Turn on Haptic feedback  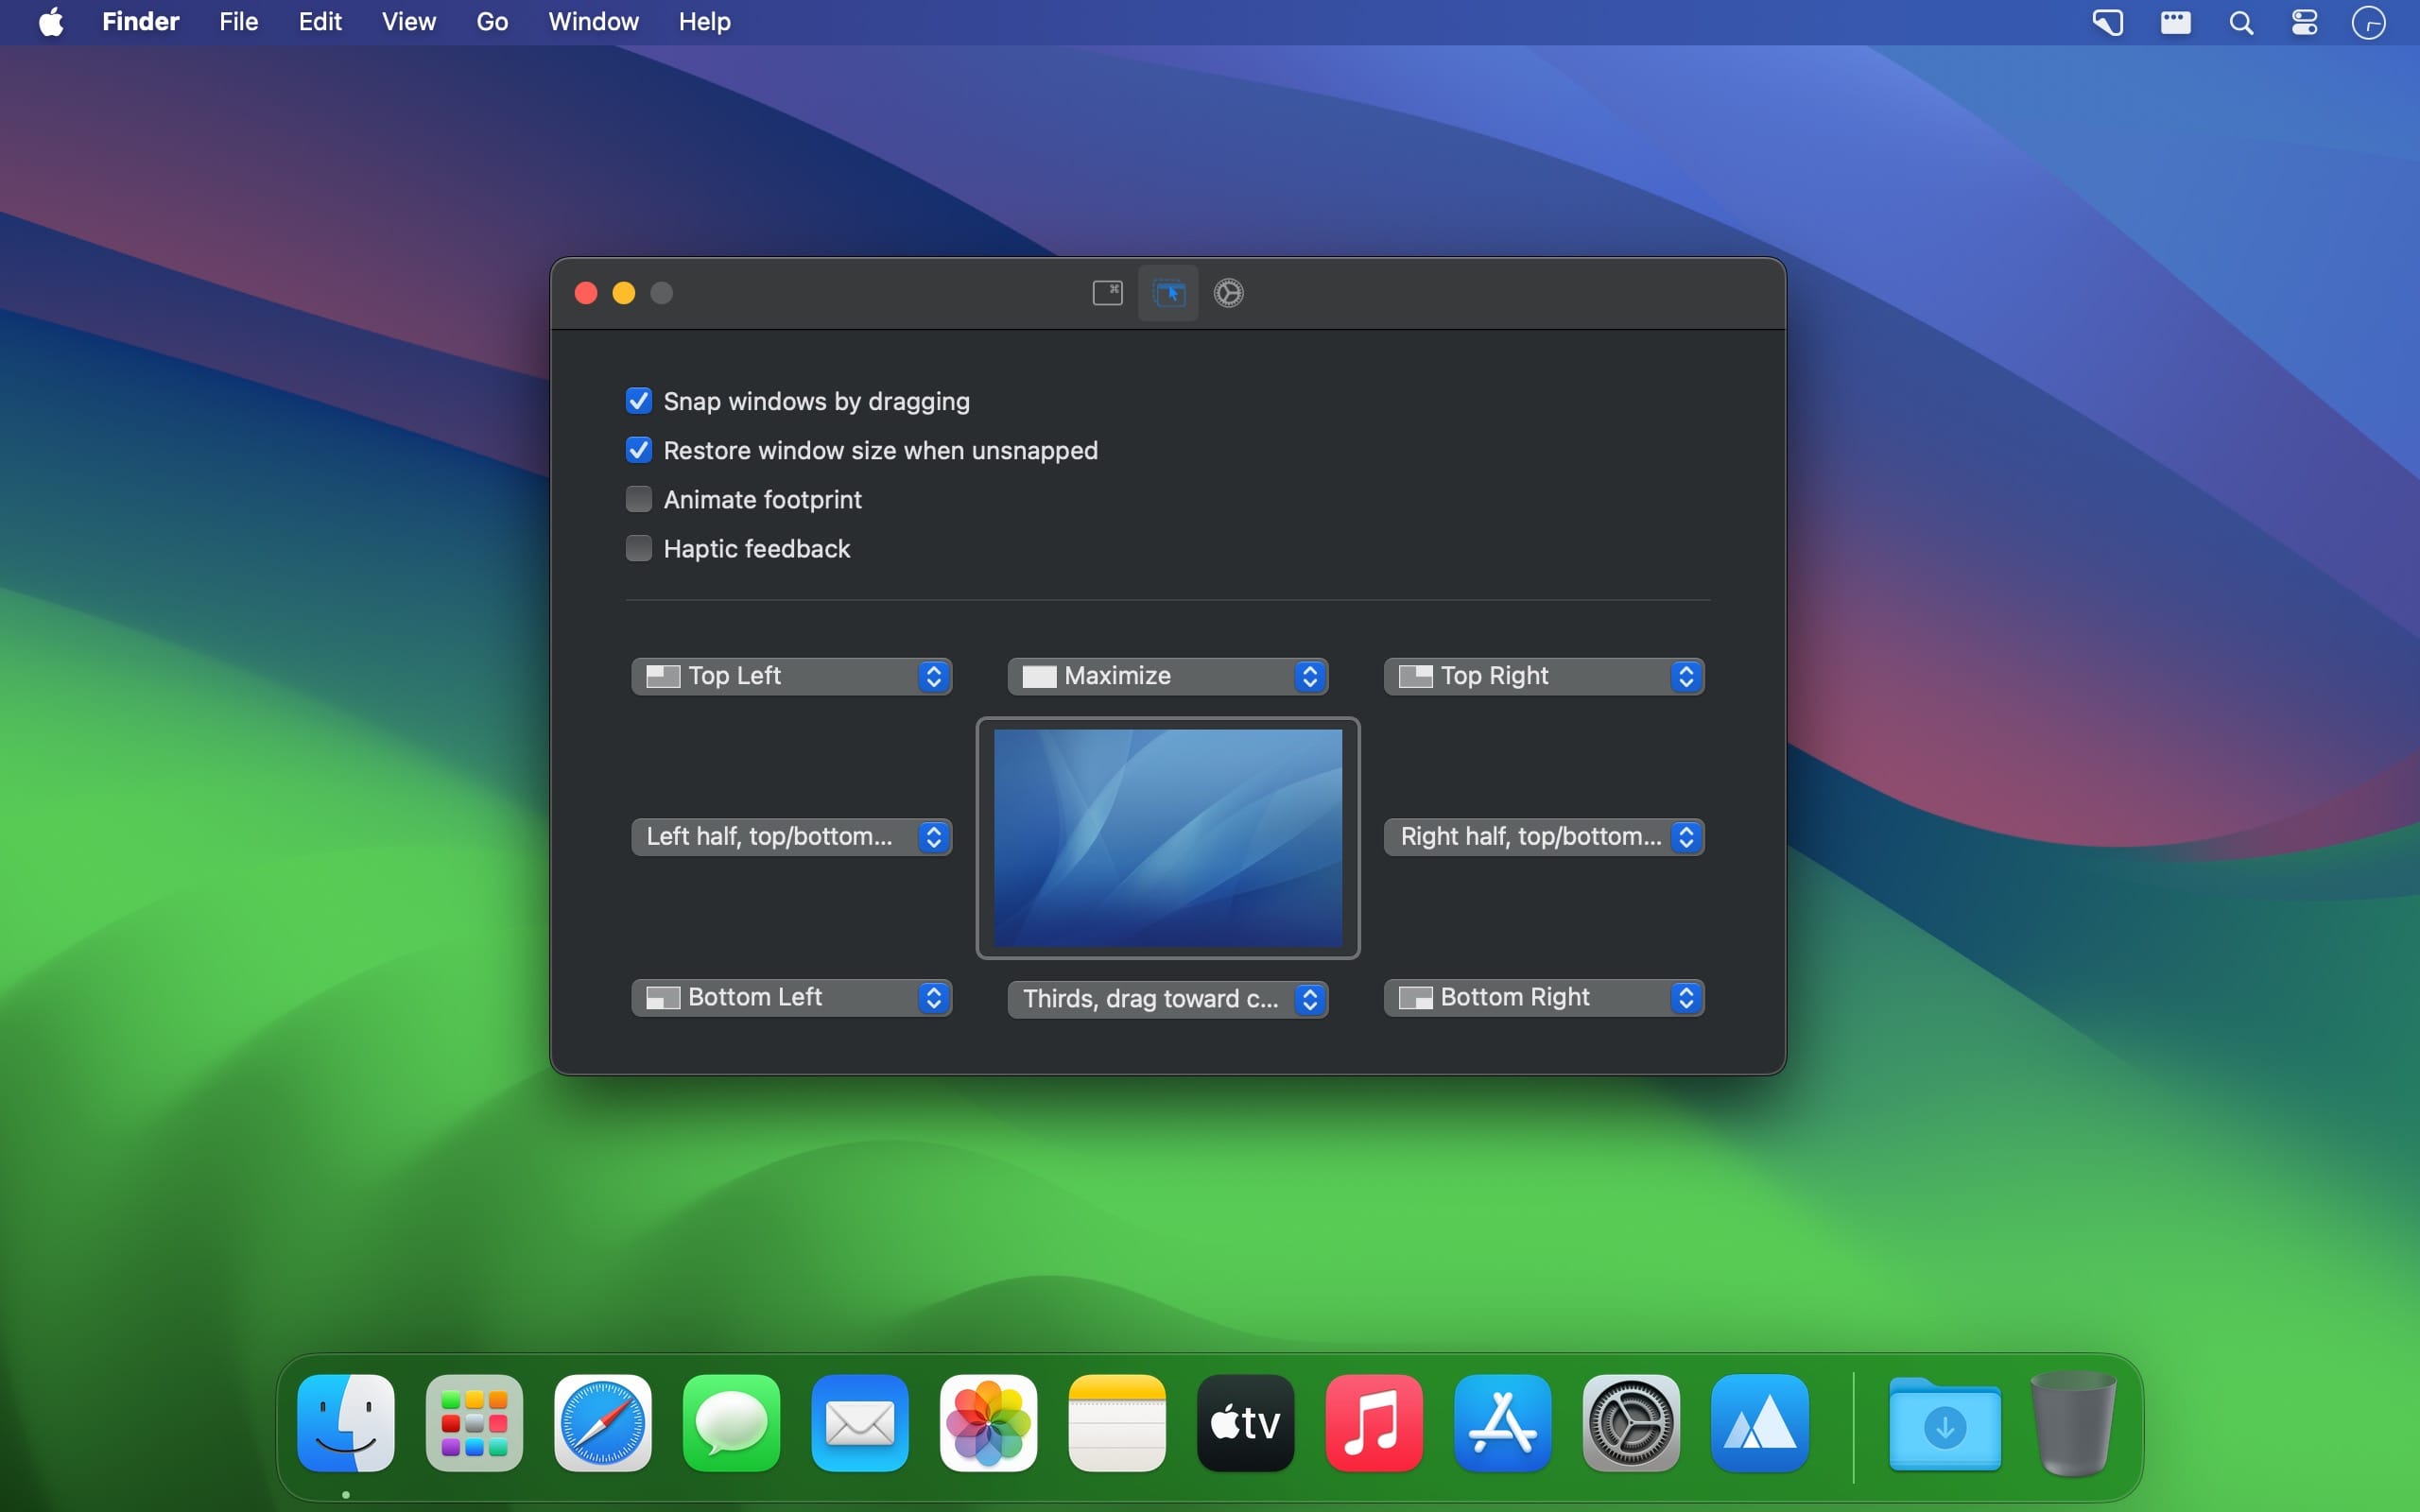639,548
